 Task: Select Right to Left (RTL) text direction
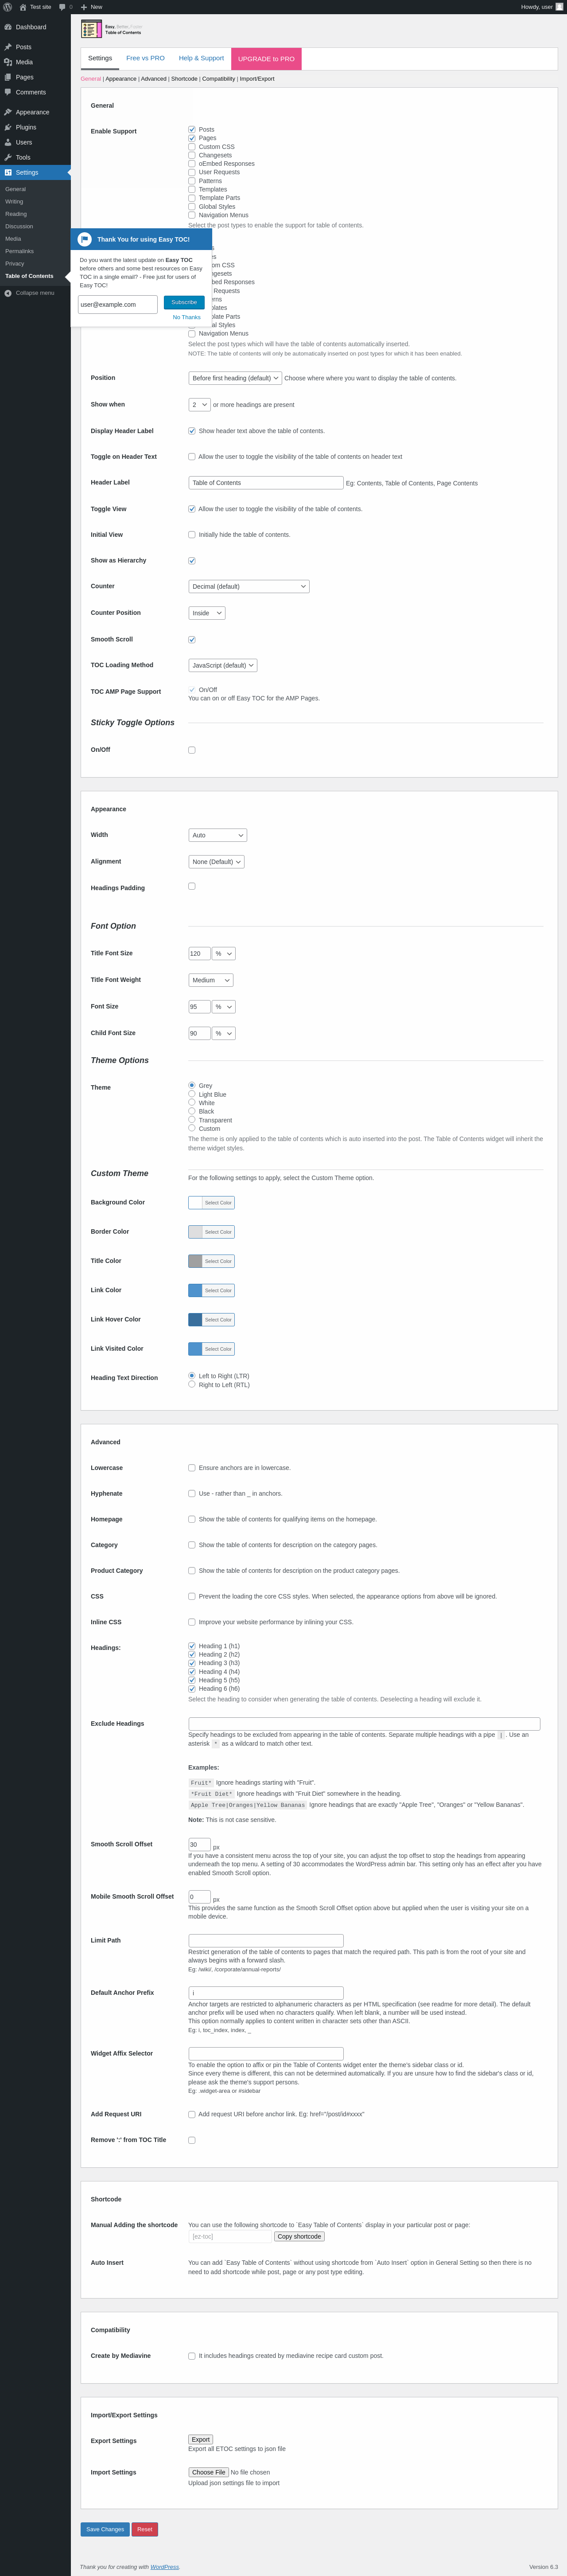192,1385
